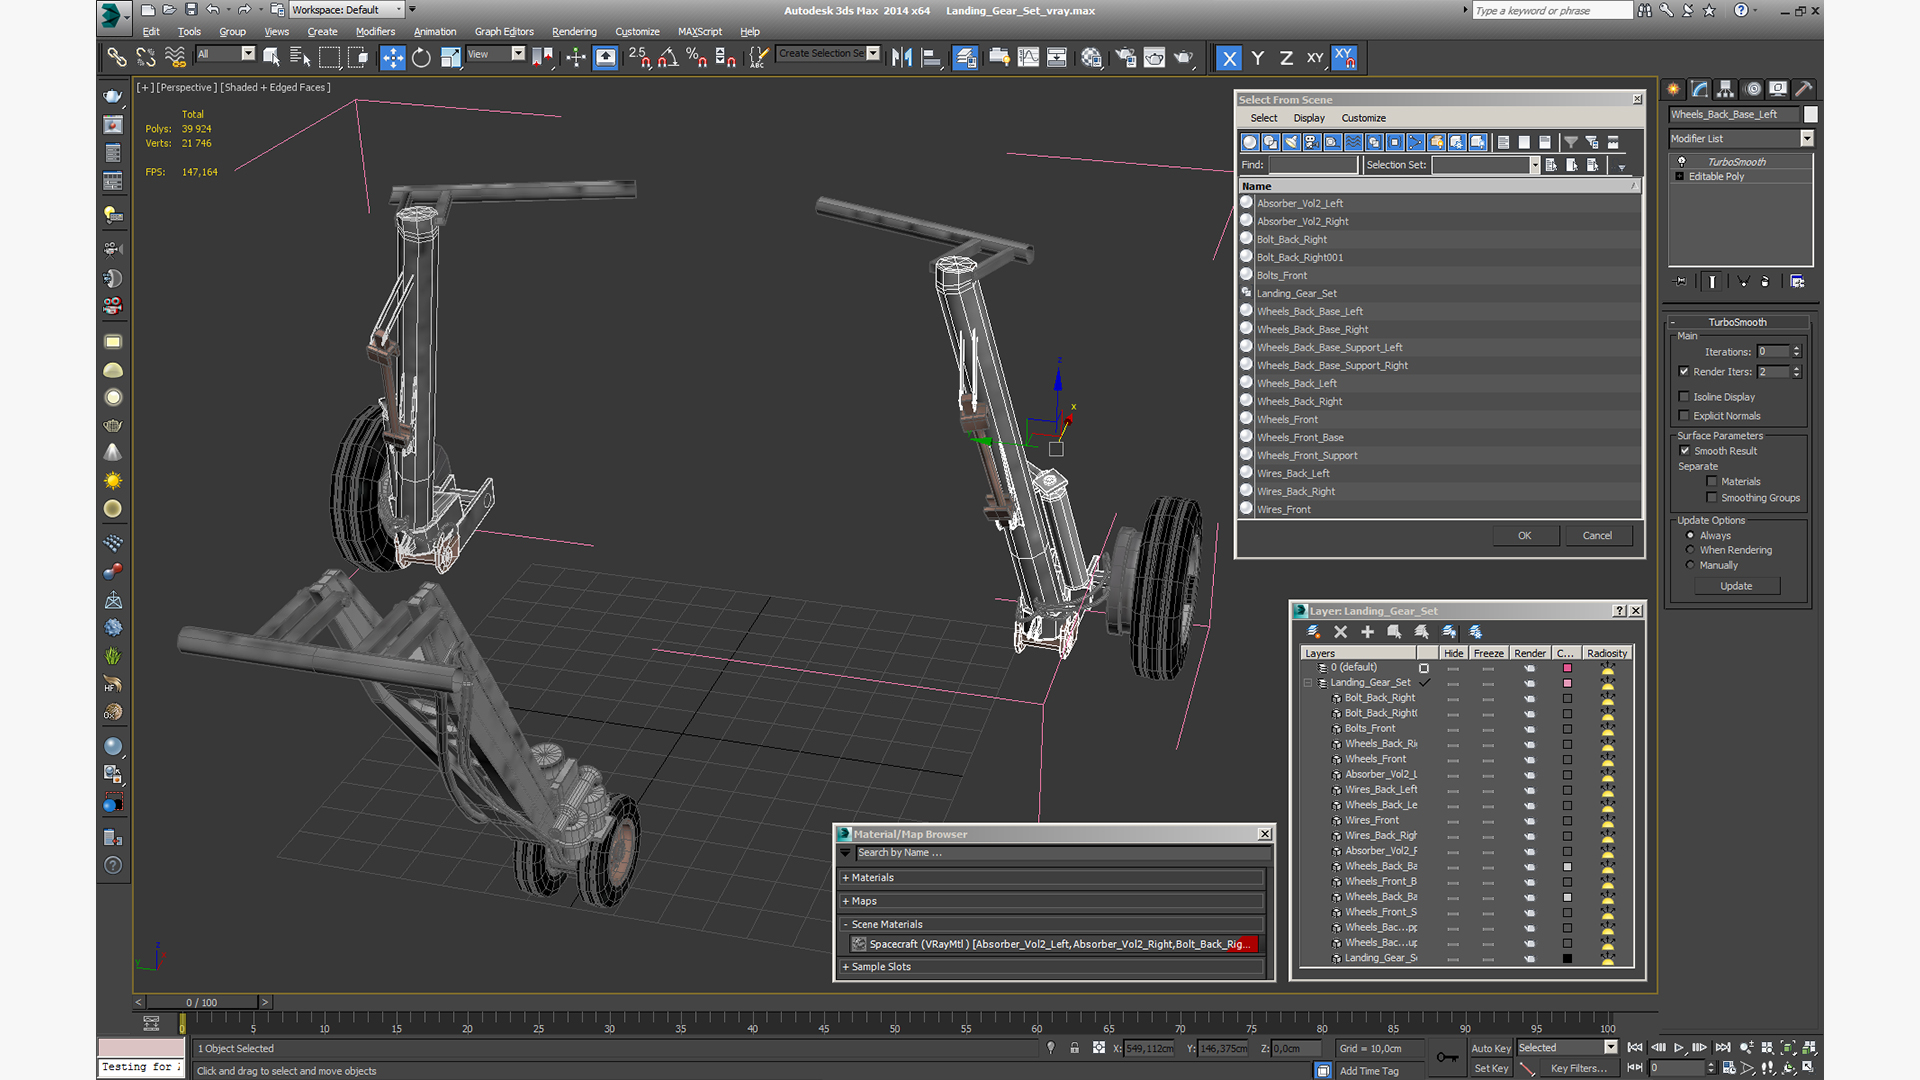1920x1080 pixels.
Task: Click the Wheels_Back_Base_Left object color swatch
Action: [x=1811, y=114]
